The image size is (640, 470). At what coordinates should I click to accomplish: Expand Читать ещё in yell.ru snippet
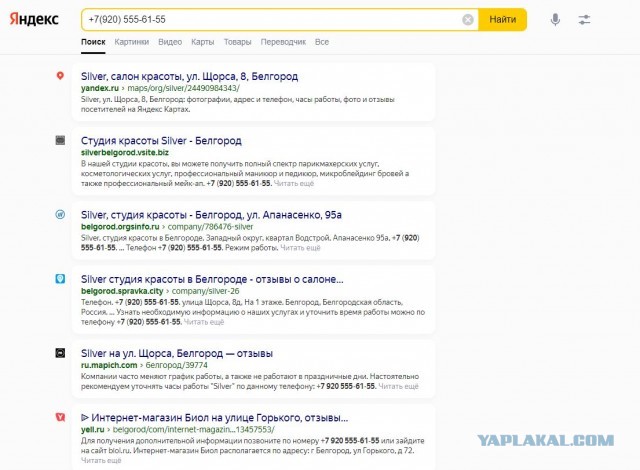pyautogui.click(x=101, y=461)
